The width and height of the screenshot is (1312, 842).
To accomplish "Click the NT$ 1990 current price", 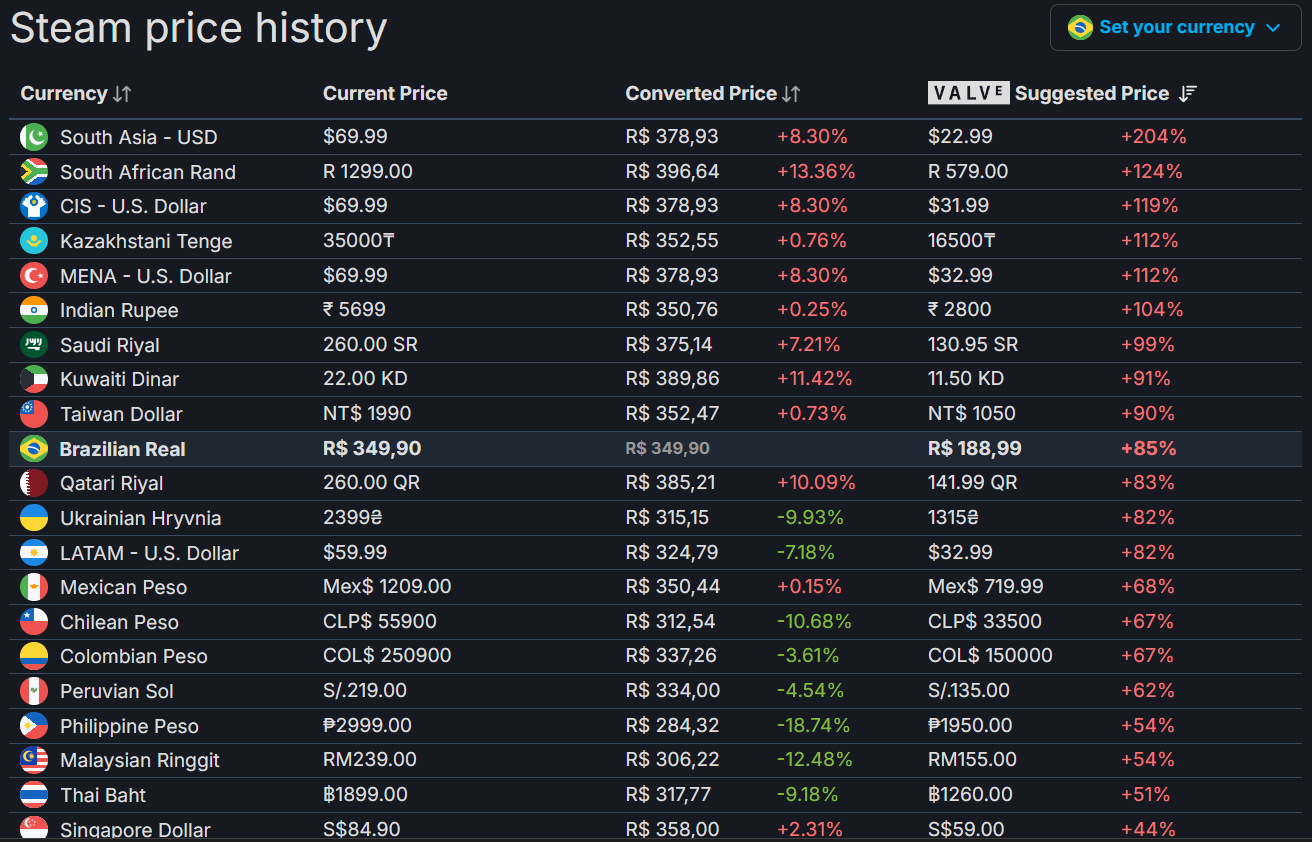I will coord(367,413).
